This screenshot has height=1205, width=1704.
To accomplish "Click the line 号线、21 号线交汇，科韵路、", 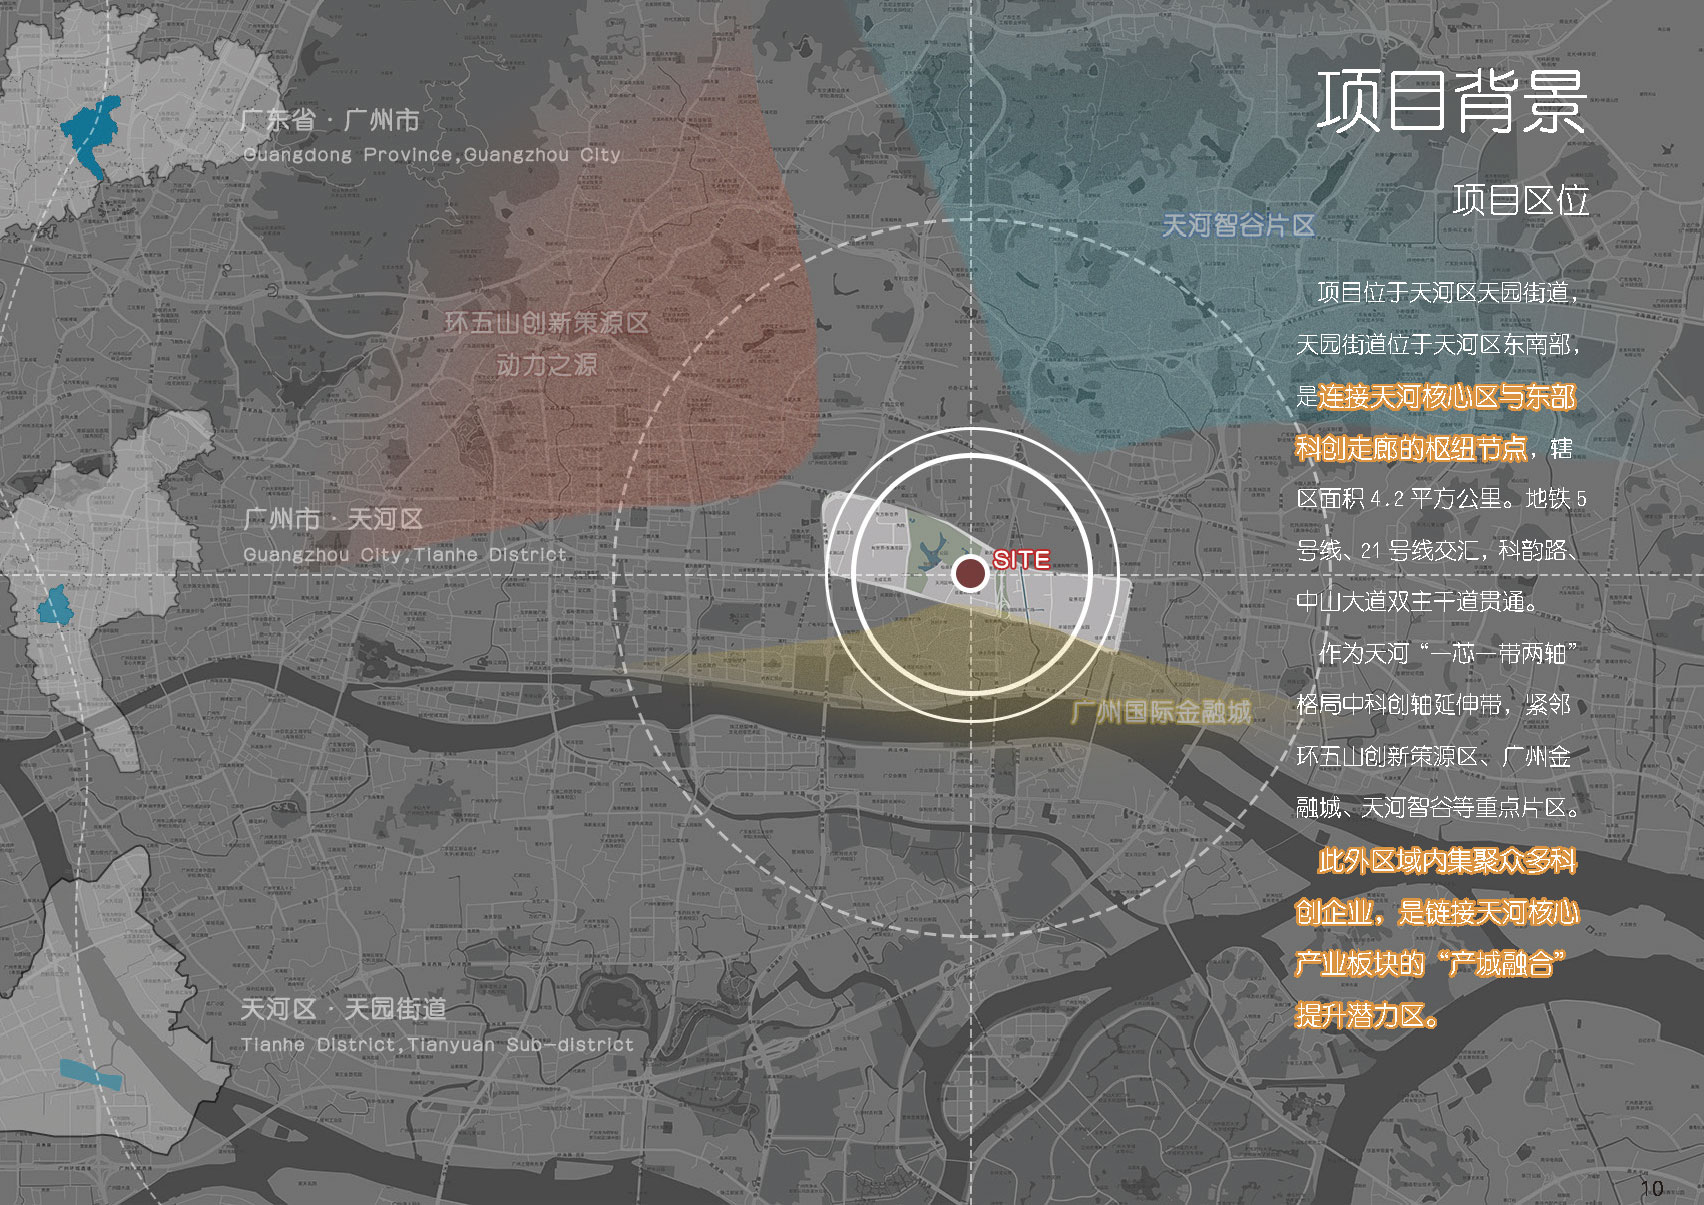I will [1437, 550].
